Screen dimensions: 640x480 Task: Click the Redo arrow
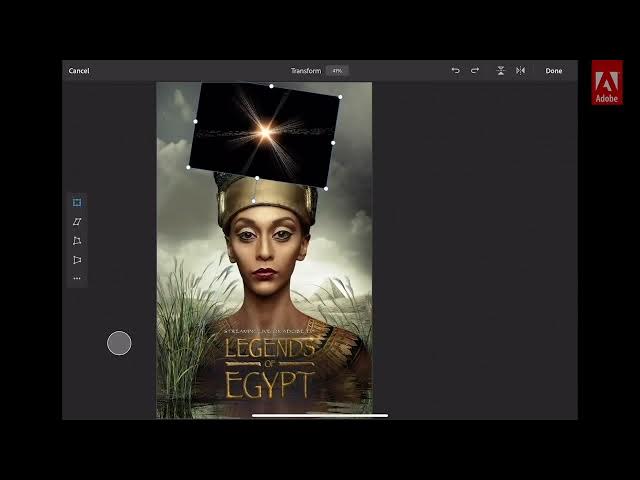pos(475,71)
